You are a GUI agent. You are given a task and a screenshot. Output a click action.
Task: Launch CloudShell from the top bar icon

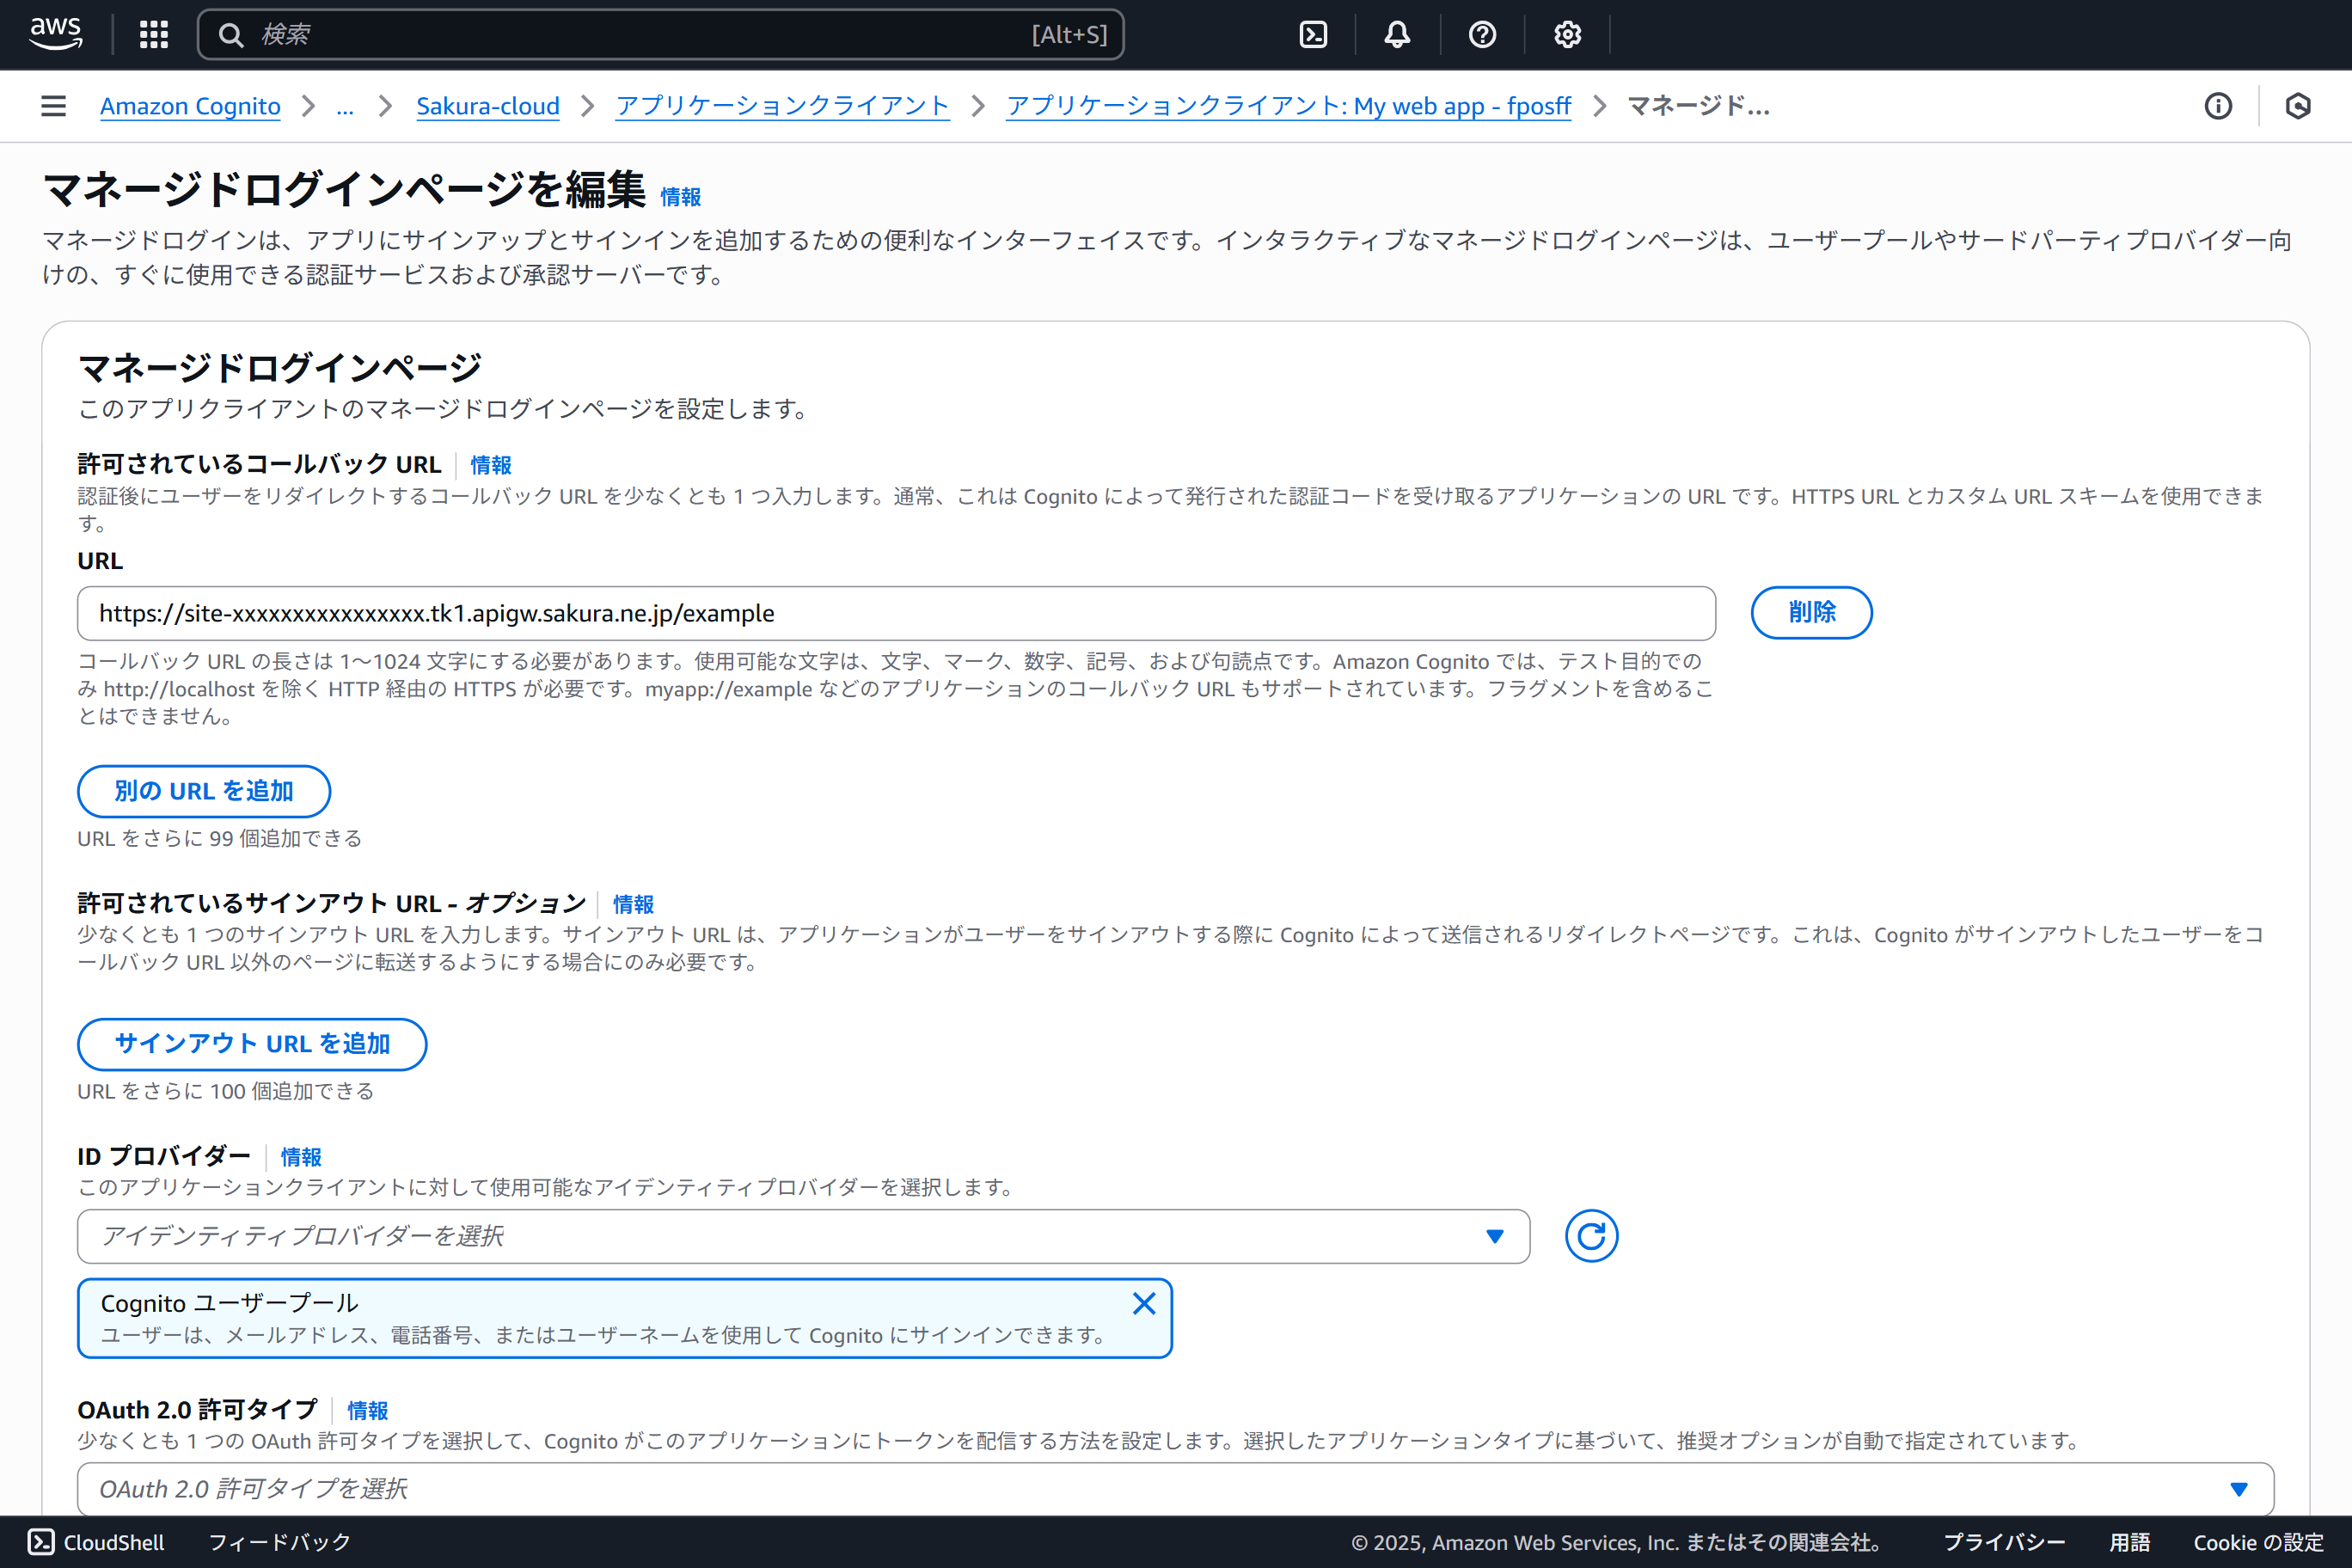(x=1313, y=35)
